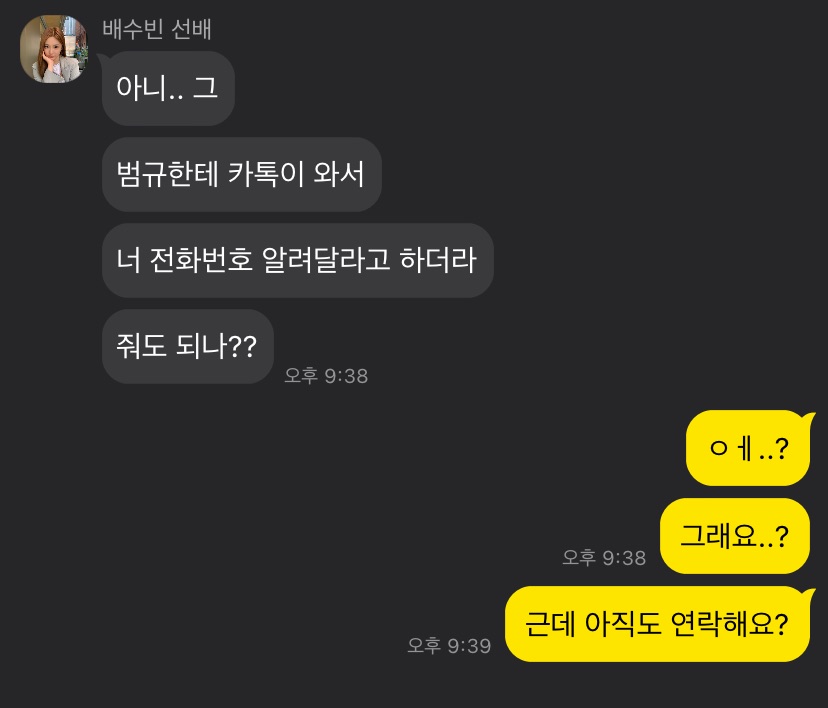This screenshot has width=828, height=708.
Task: Open 배수빈 선배's profile picture
Action: pyautogui.click(x=54, y=49)
